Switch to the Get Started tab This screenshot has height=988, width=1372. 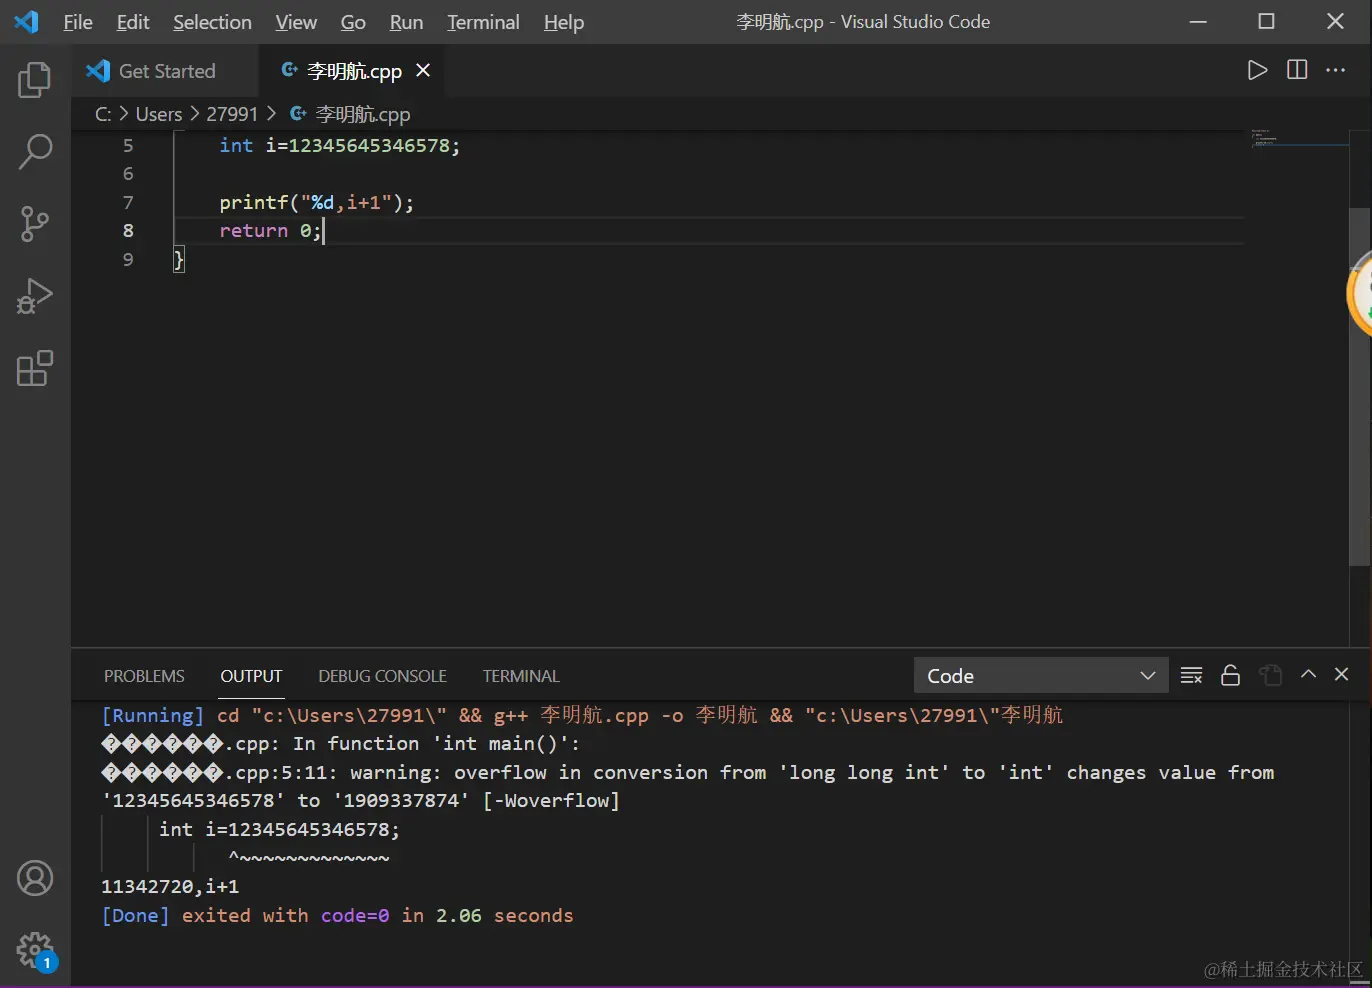pyautogui.click(x=165, y=71)
